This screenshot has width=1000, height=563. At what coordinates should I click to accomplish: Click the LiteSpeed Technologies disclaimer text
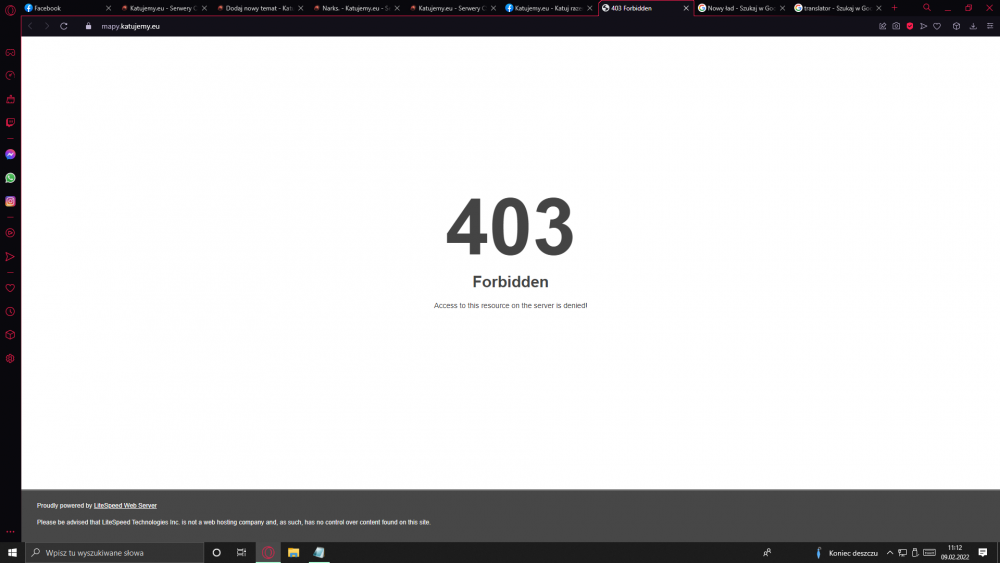pyautogui.click(x=233, y=522)
